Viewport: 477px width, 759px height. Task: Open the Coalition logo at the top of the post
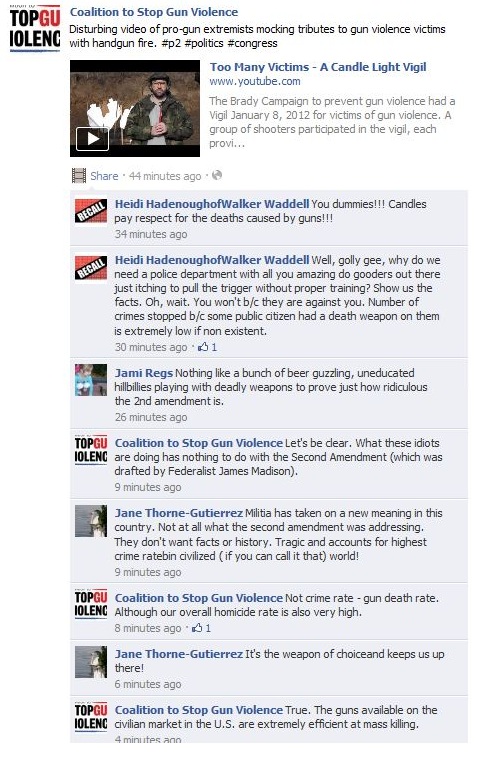(x=35, y=29)
